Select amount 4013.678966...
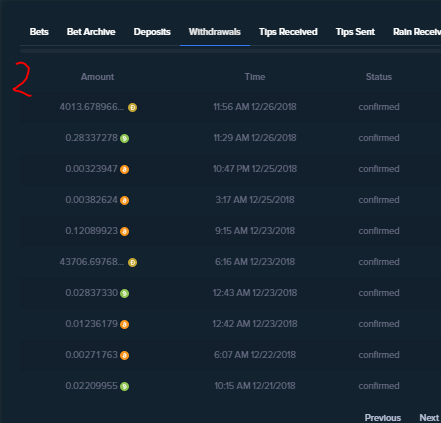441x423 pixels. click(x=92, y=107)
